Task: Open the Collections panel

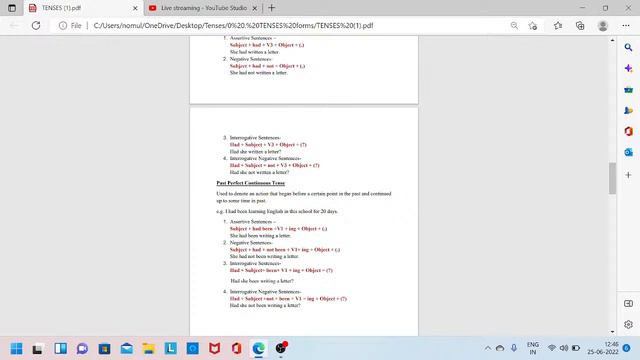Action: (580, 25)
